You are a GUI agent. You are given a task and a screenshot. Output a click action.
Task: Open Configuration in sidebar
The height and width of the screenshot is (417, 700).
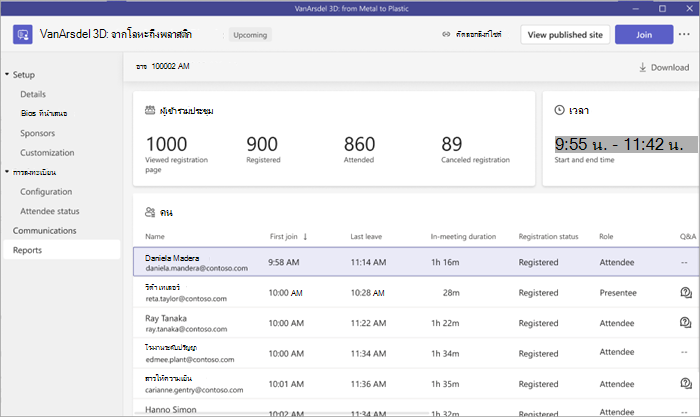coord(46,192)
